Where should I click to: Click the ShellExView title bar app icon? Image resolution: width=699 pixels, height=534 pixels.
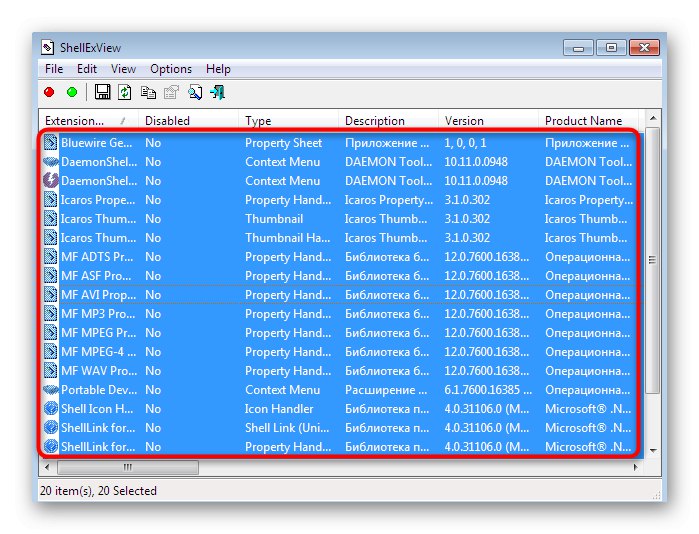[48, 47]
